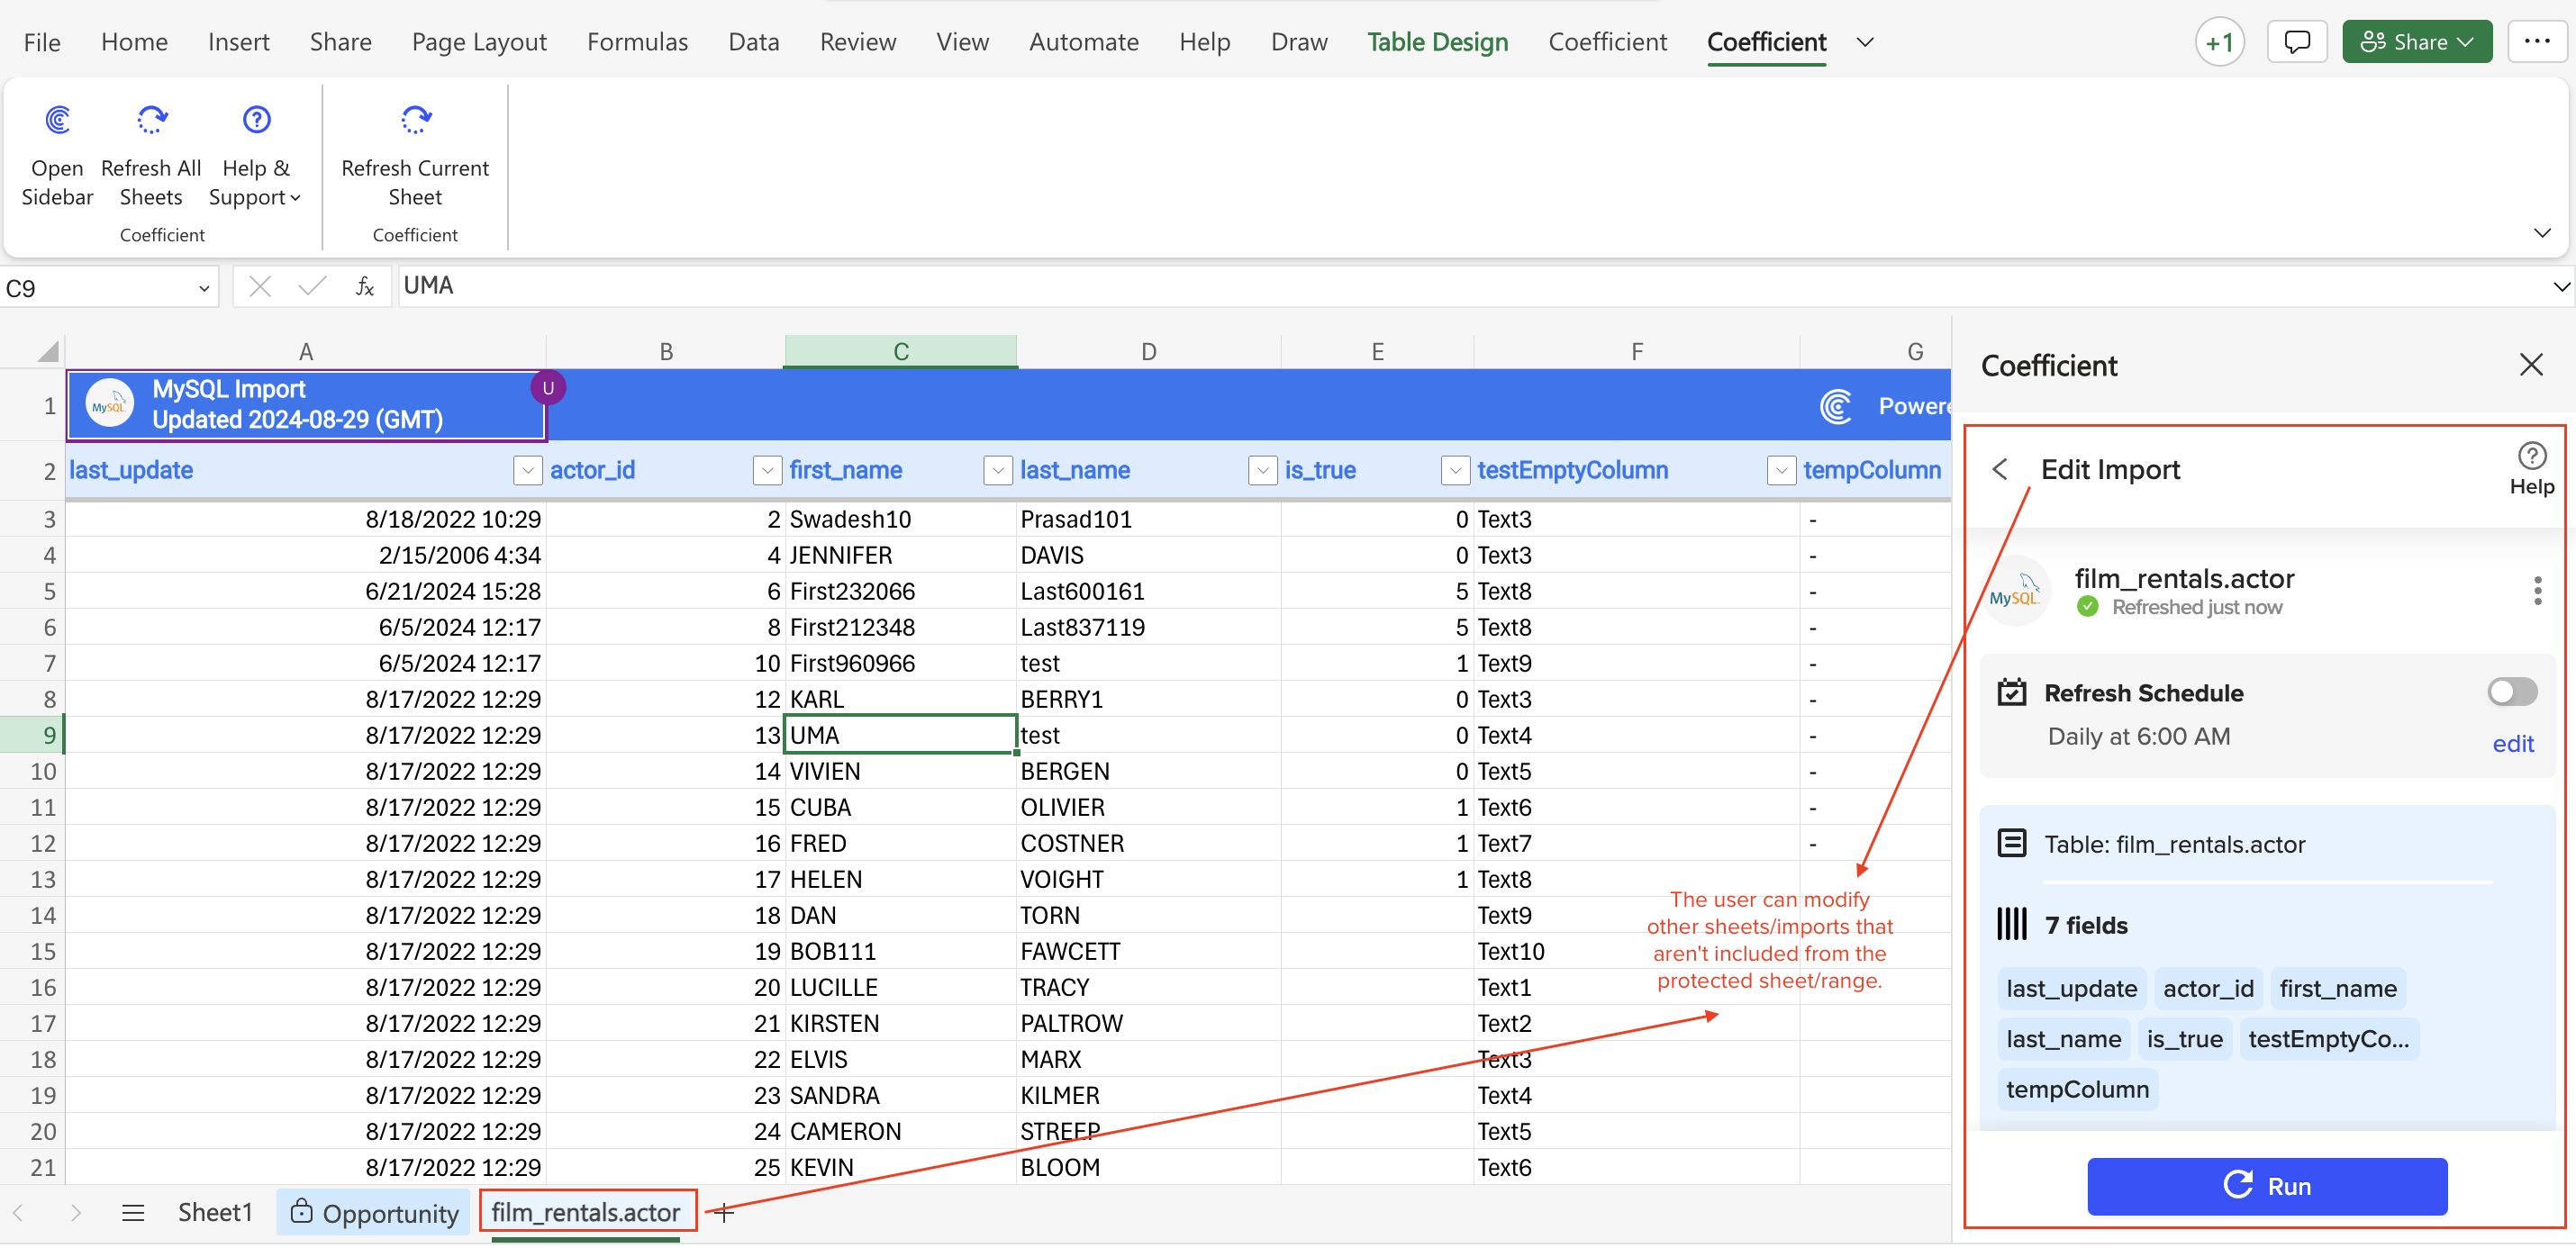Switch to the Data tab
The height and width of the screenshot is (1248, 2576).
[753, 42]
